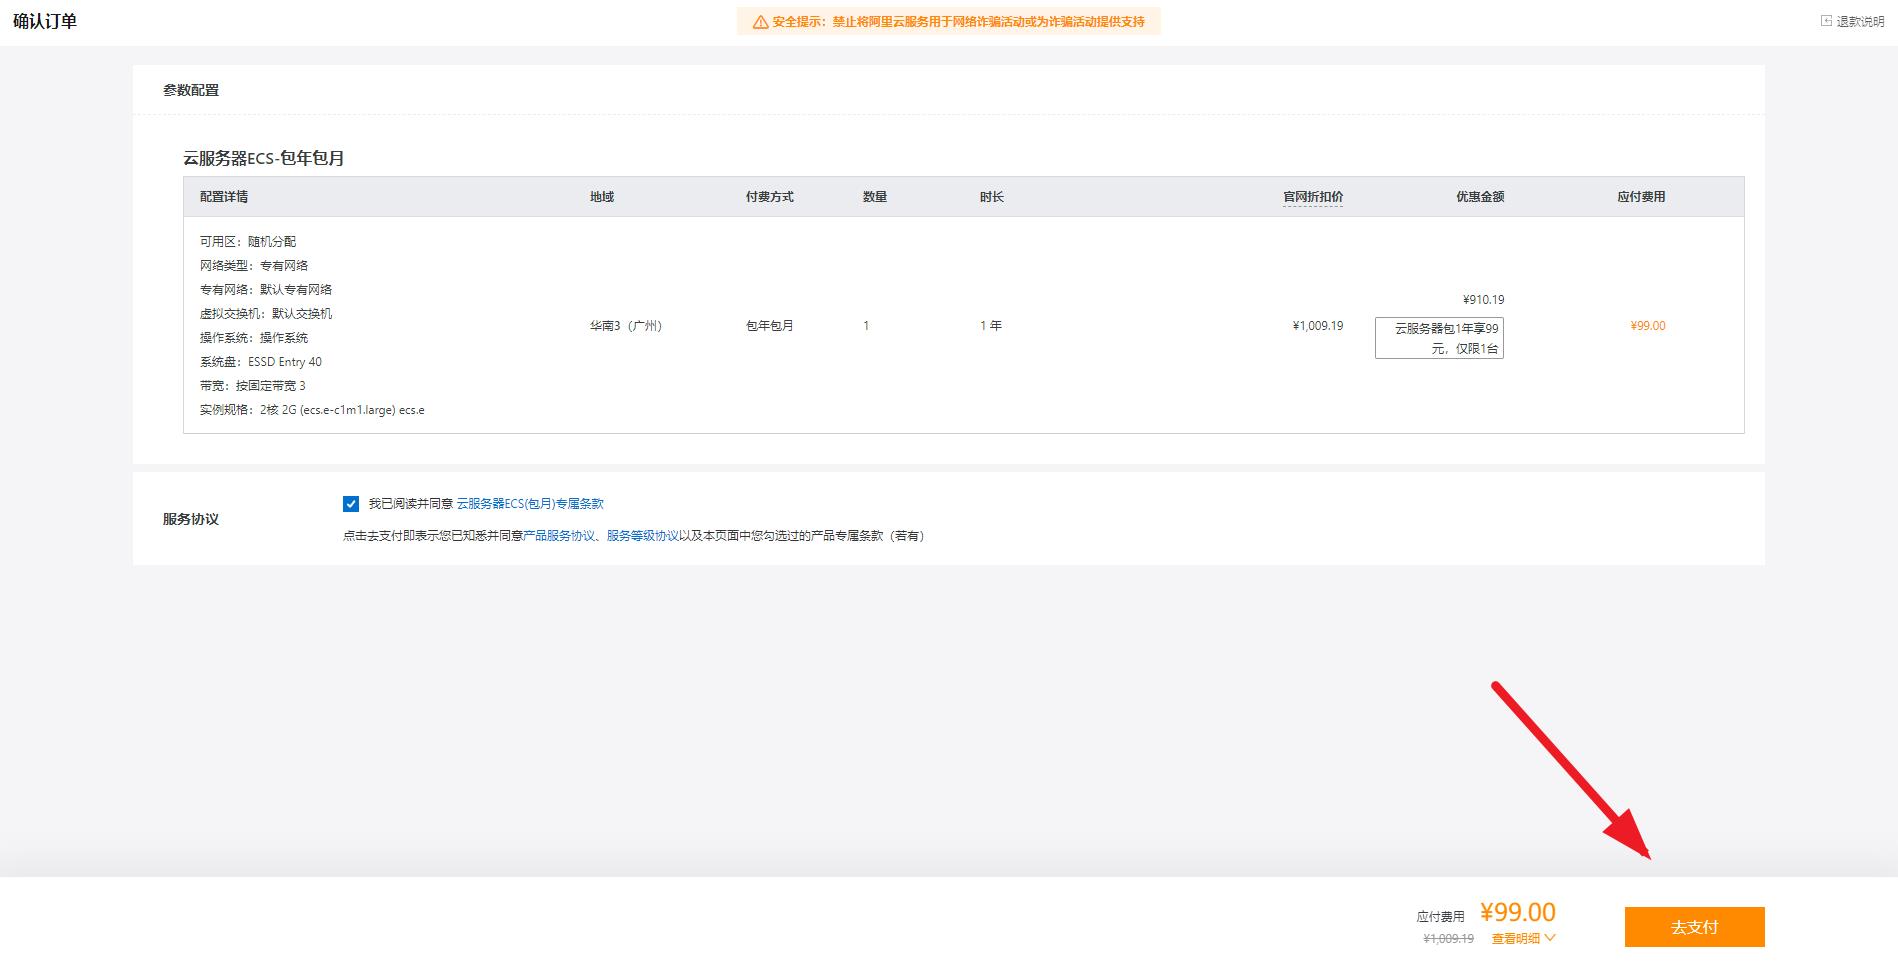Click the 去支付 payment button
The image size is (1898, 963).
[1694, 927]
